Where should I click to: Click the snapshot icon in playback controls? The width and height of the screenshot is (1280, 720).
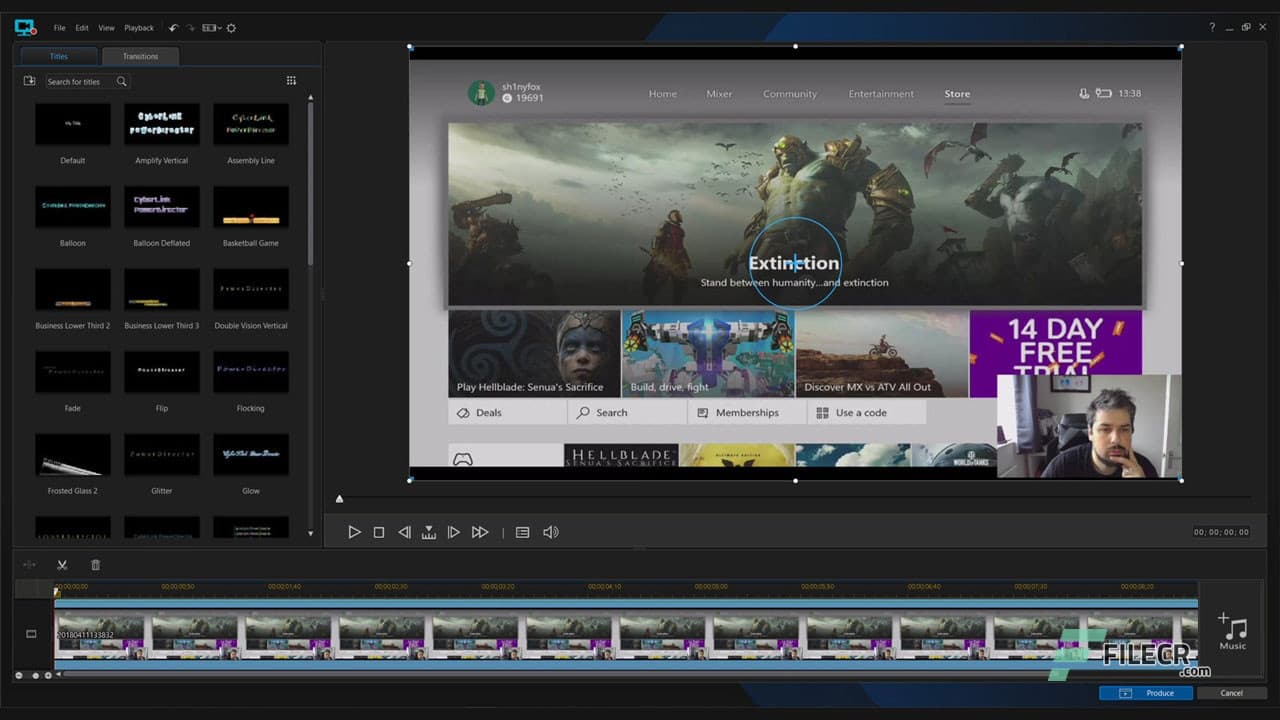tap(429, 532)
